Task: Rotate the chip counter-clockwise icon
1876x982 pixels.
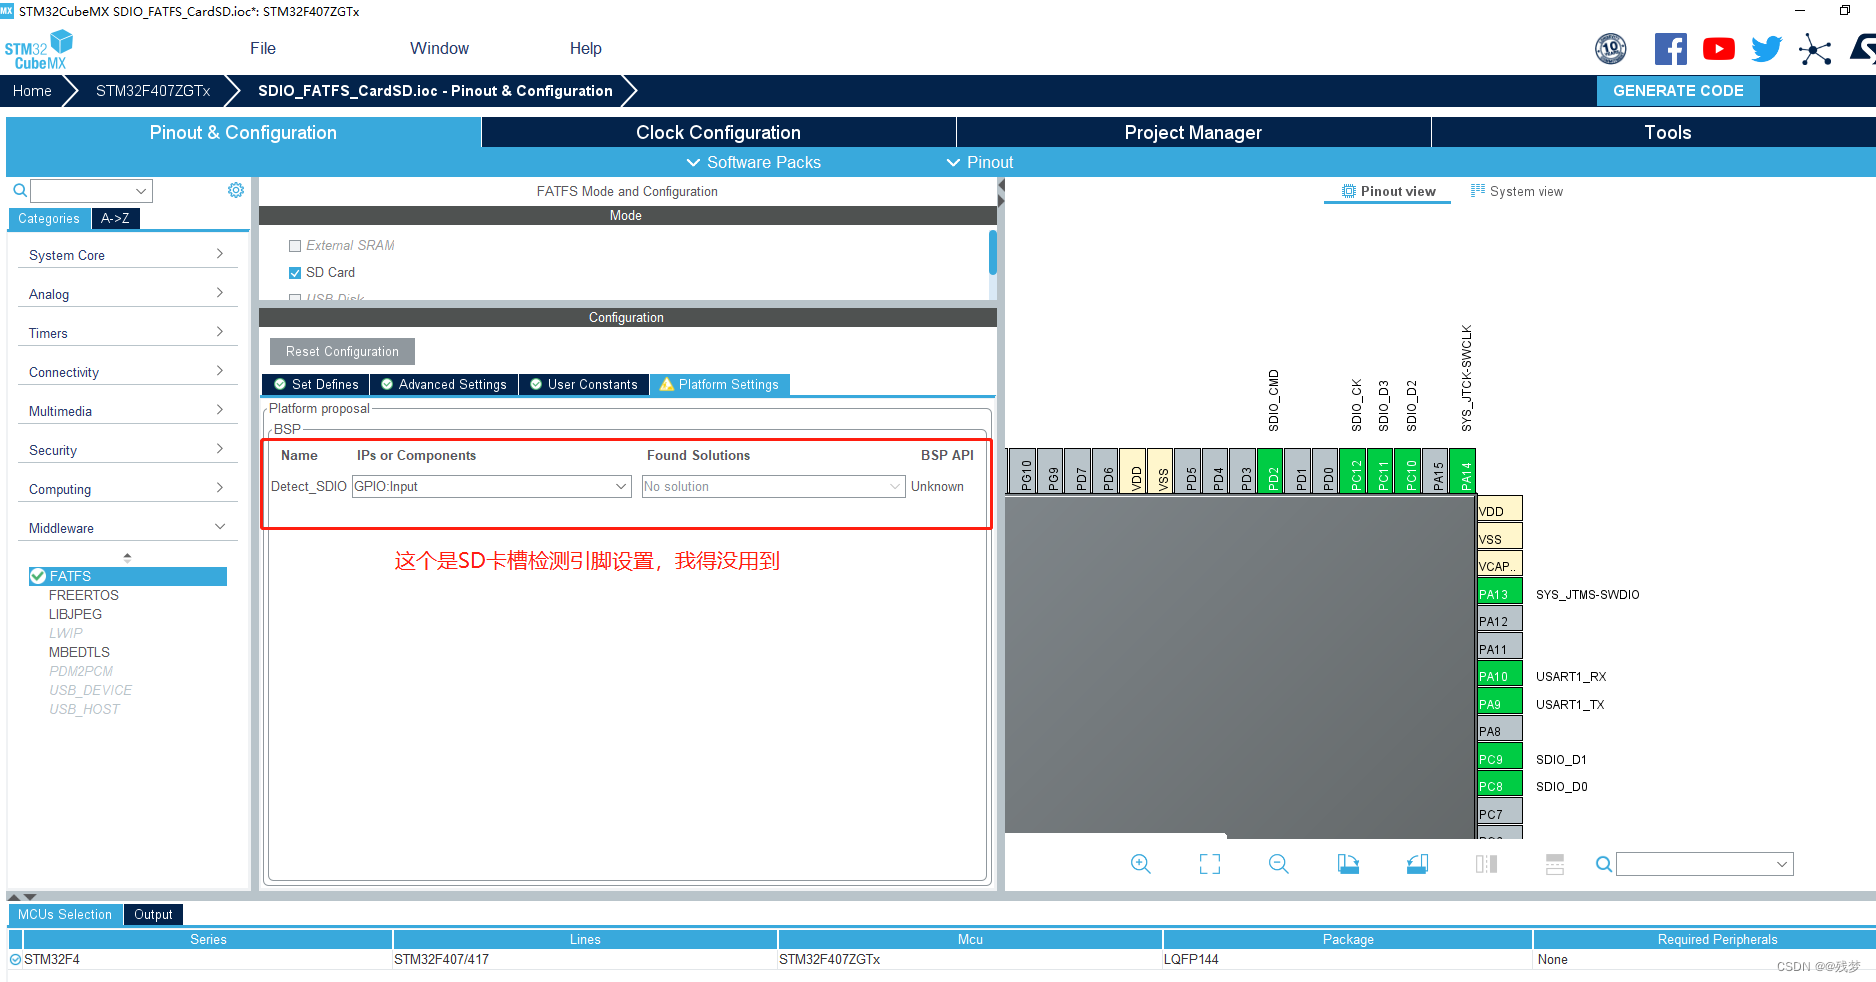Action: click(x=1417, y=864)
